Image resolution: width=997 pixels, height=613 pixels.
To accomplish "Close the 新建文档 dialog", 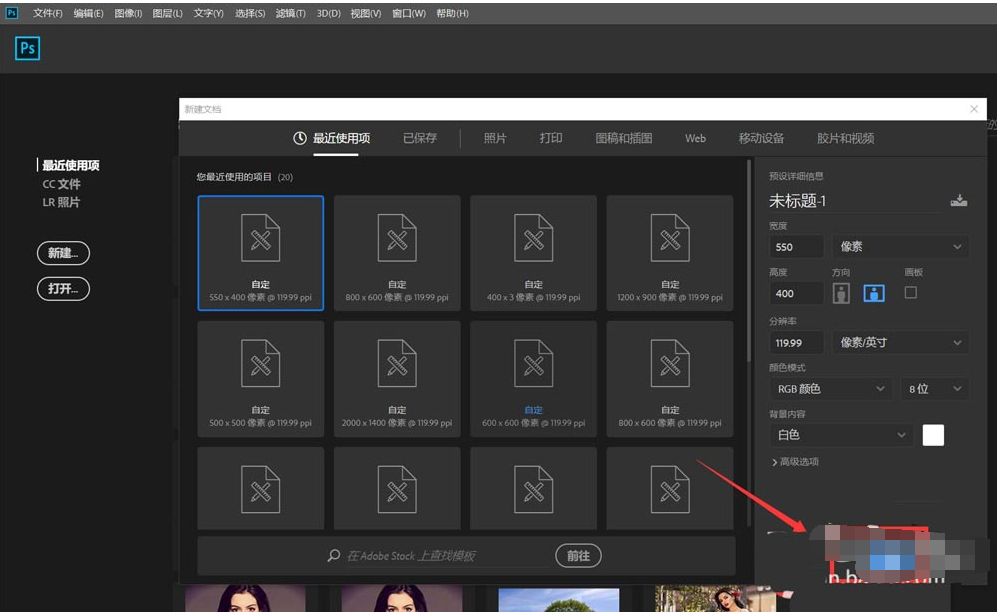I will point(975,109).
